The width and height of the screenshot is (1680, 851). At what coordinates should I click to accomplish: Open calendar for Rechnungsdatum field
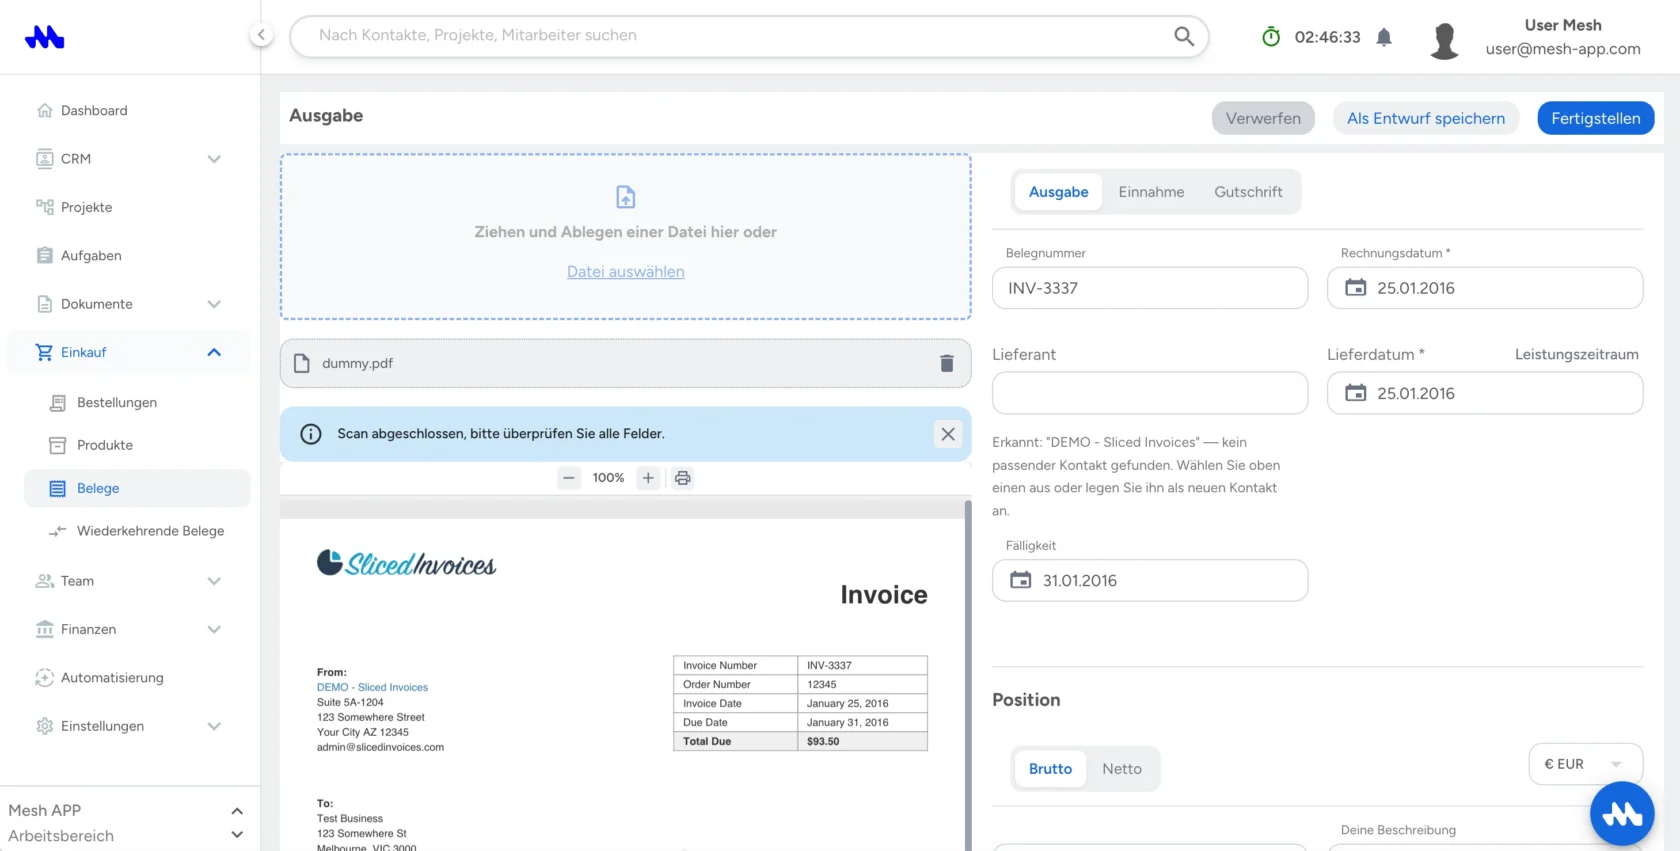[x=1356, y=288]
